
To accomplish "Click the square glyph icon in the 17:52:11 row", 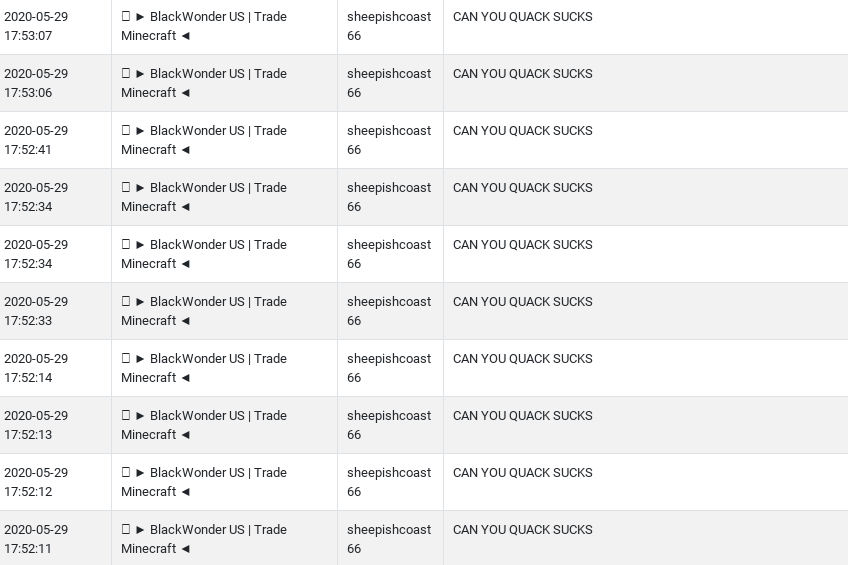I will (x=125, y=529).
